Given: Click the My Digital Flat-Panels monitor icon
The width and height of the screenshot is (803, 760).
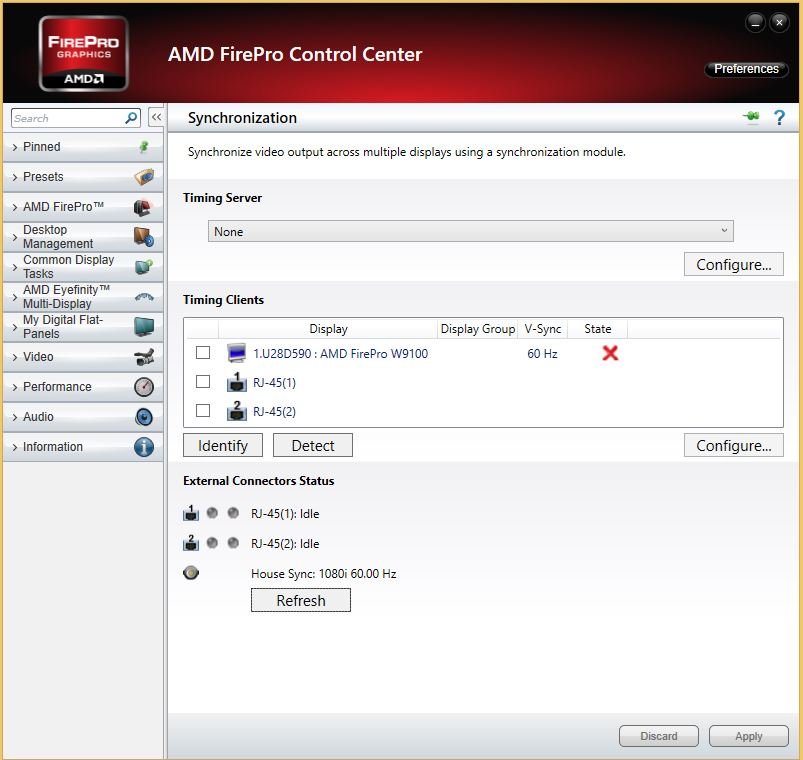Looking at the screenshot, I should (144, 327).
